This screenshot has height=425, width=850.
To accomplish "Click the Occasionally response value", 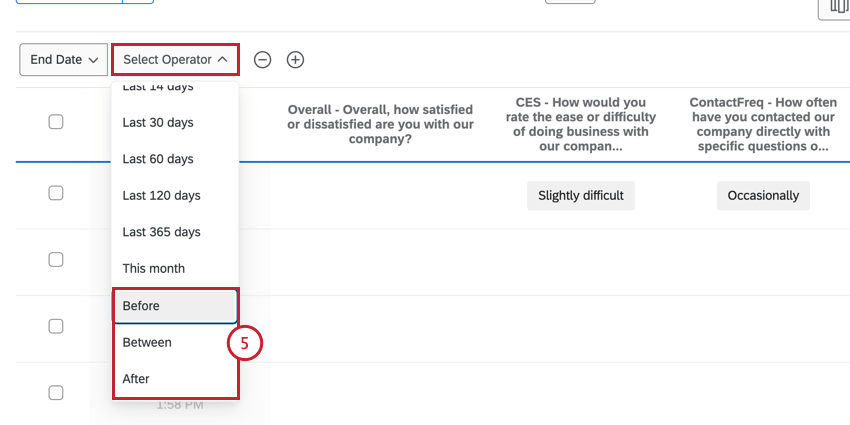I will point(763,196).
